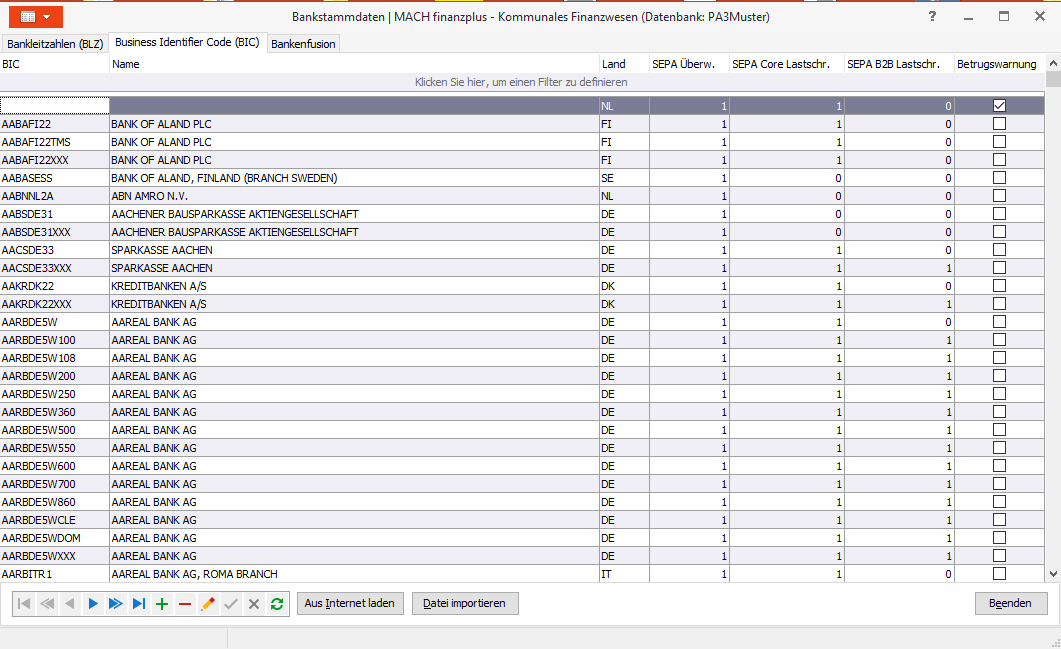The image size is (1061, 649).
Task: Click the empty BIC cell in selected row
Action: pos(55,106)
